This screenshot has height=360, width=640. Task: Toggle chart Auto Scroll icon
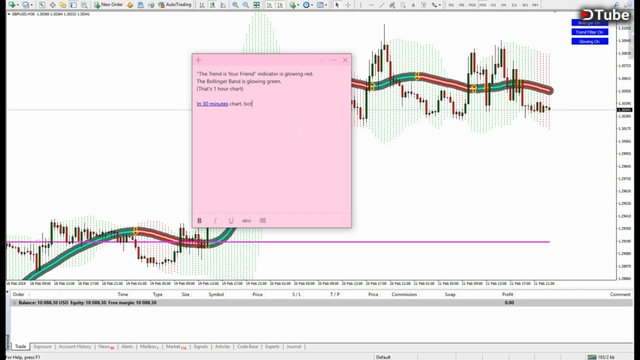269,5
